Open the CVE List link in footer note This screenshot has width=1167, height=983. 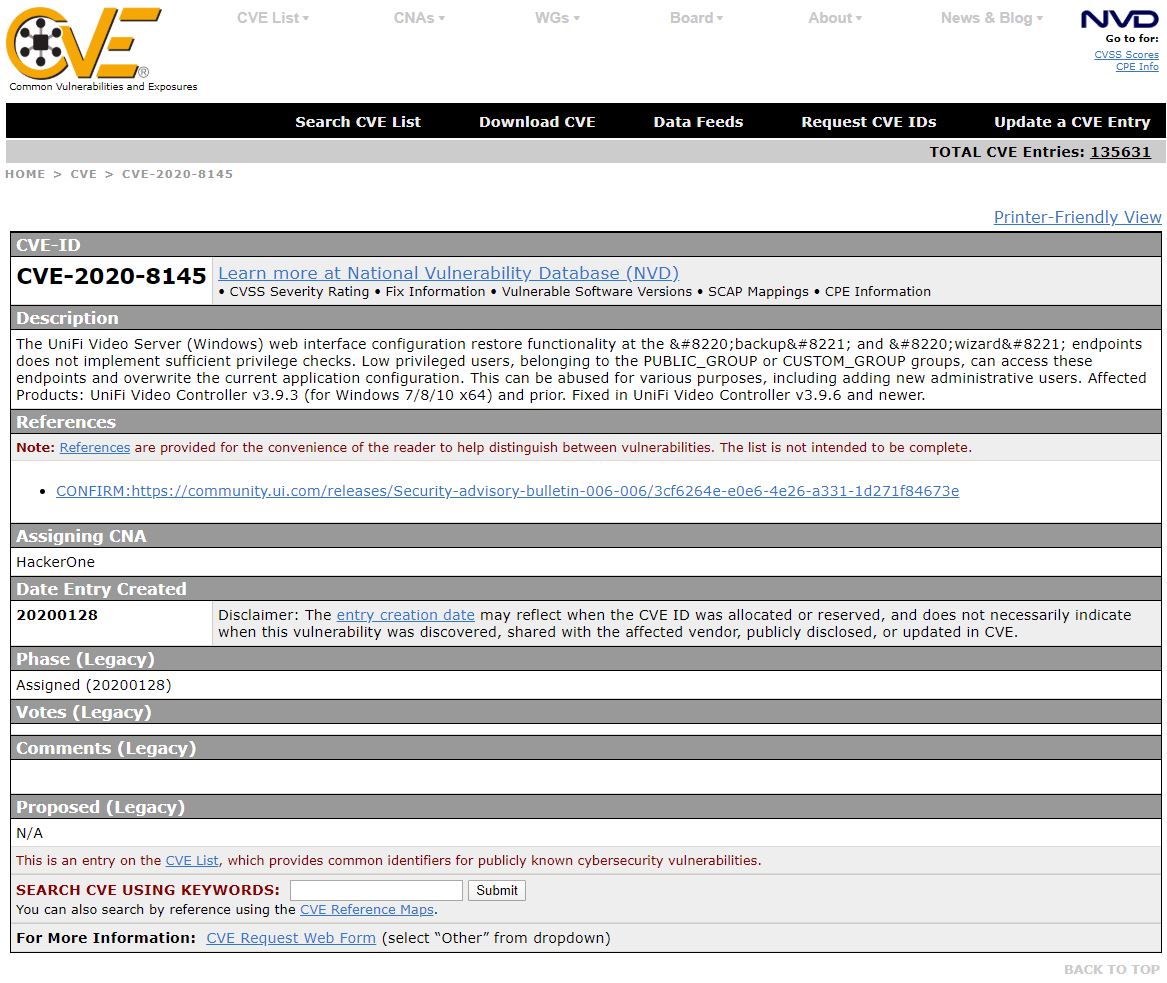(192, 860)
